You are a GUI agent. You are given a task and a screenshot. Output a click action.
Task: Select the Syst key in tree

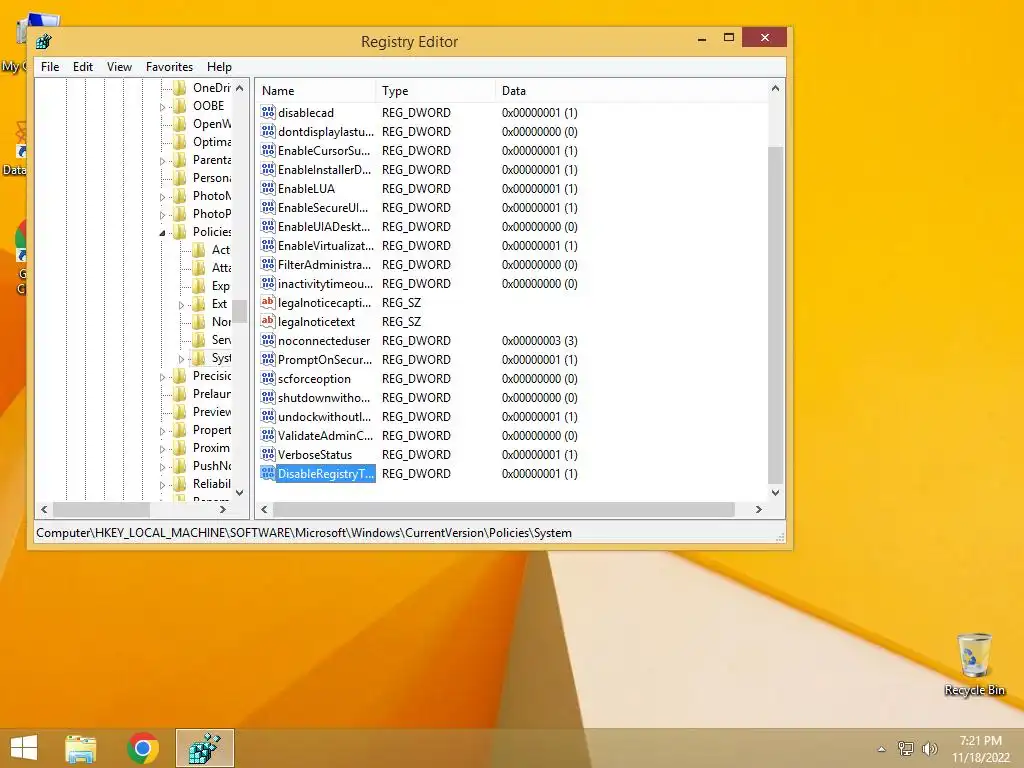coord(221,358)
